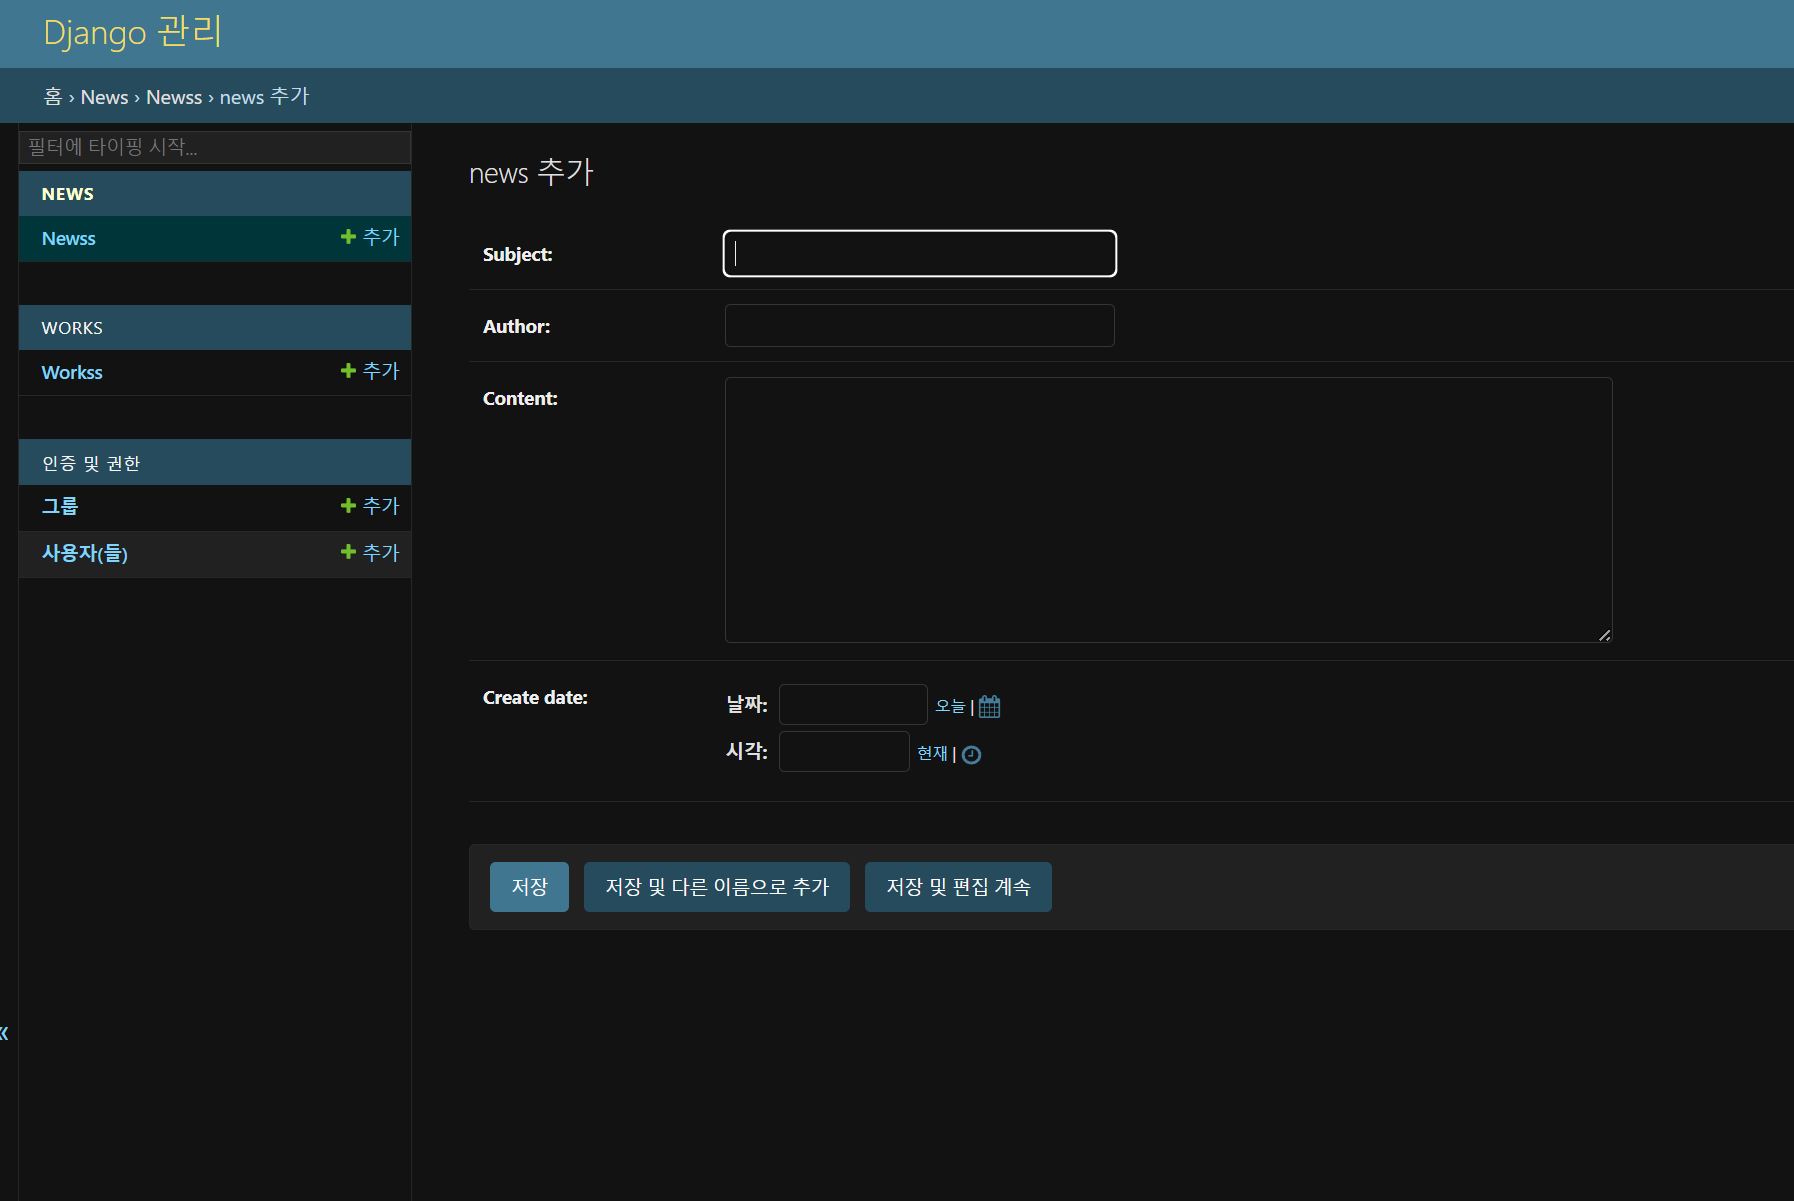Screen dimensions: 1794x1201
Task: Go to 홈 in the breadcrumb
Action: 53,97
